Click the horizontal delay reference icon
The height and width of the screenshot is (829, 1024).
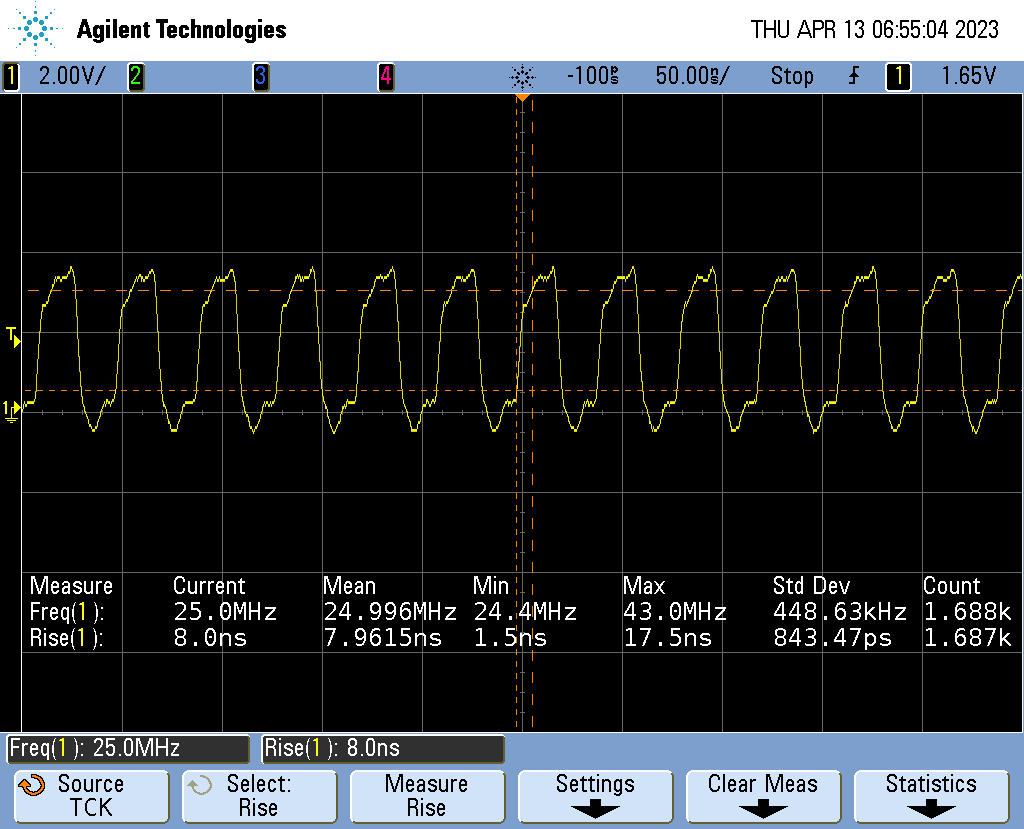pyautogui.click(x=522, y=76)
